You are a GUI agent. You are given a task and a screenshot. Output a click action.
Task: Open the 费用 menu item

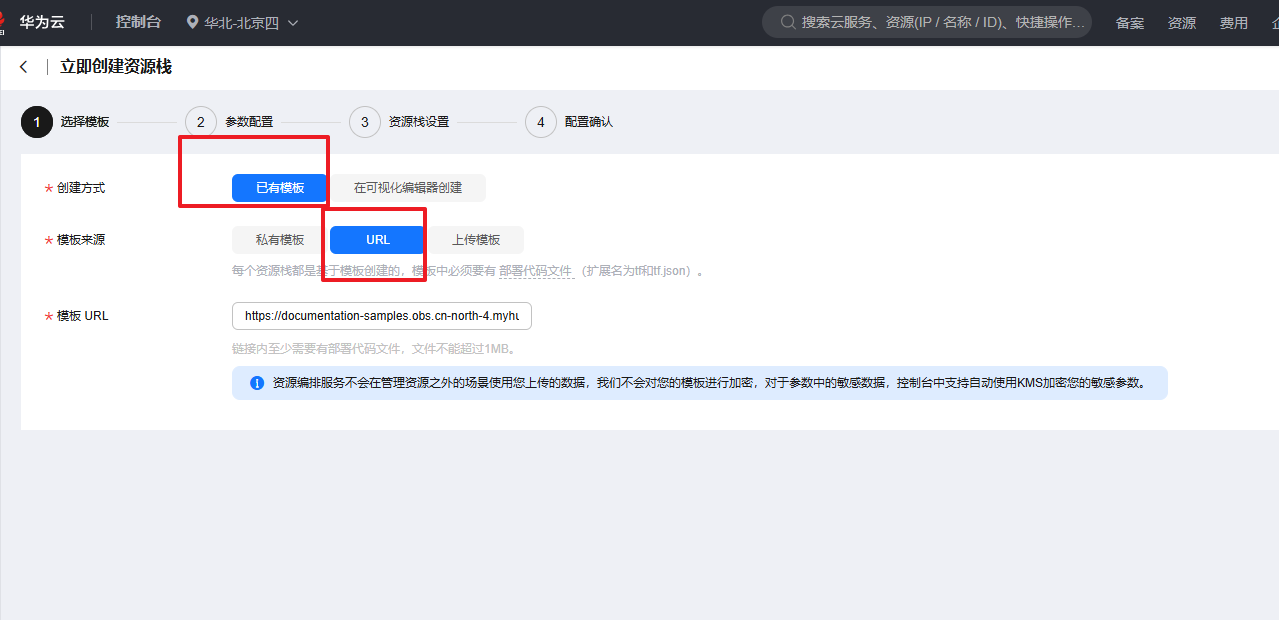[x=1234, y=23]
